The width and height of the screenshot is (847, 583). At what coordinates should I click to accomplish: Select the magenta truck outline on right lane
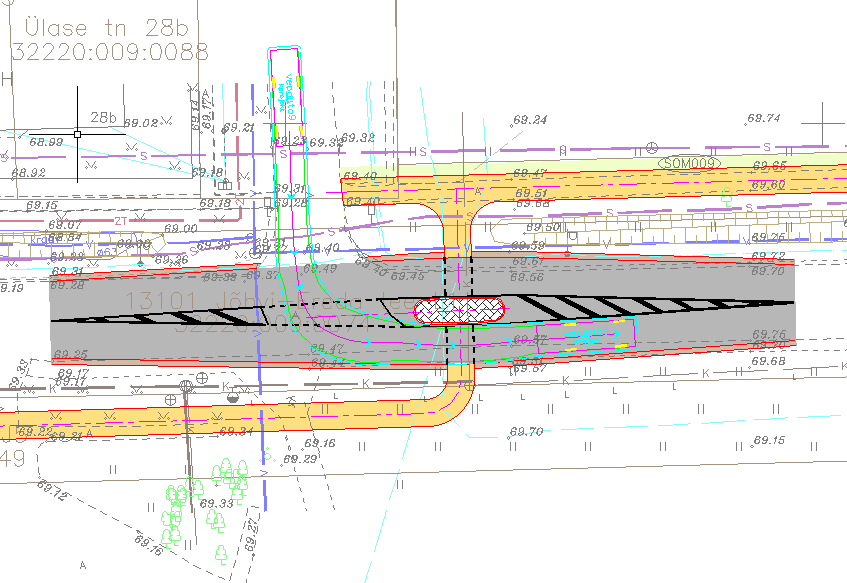587,336
